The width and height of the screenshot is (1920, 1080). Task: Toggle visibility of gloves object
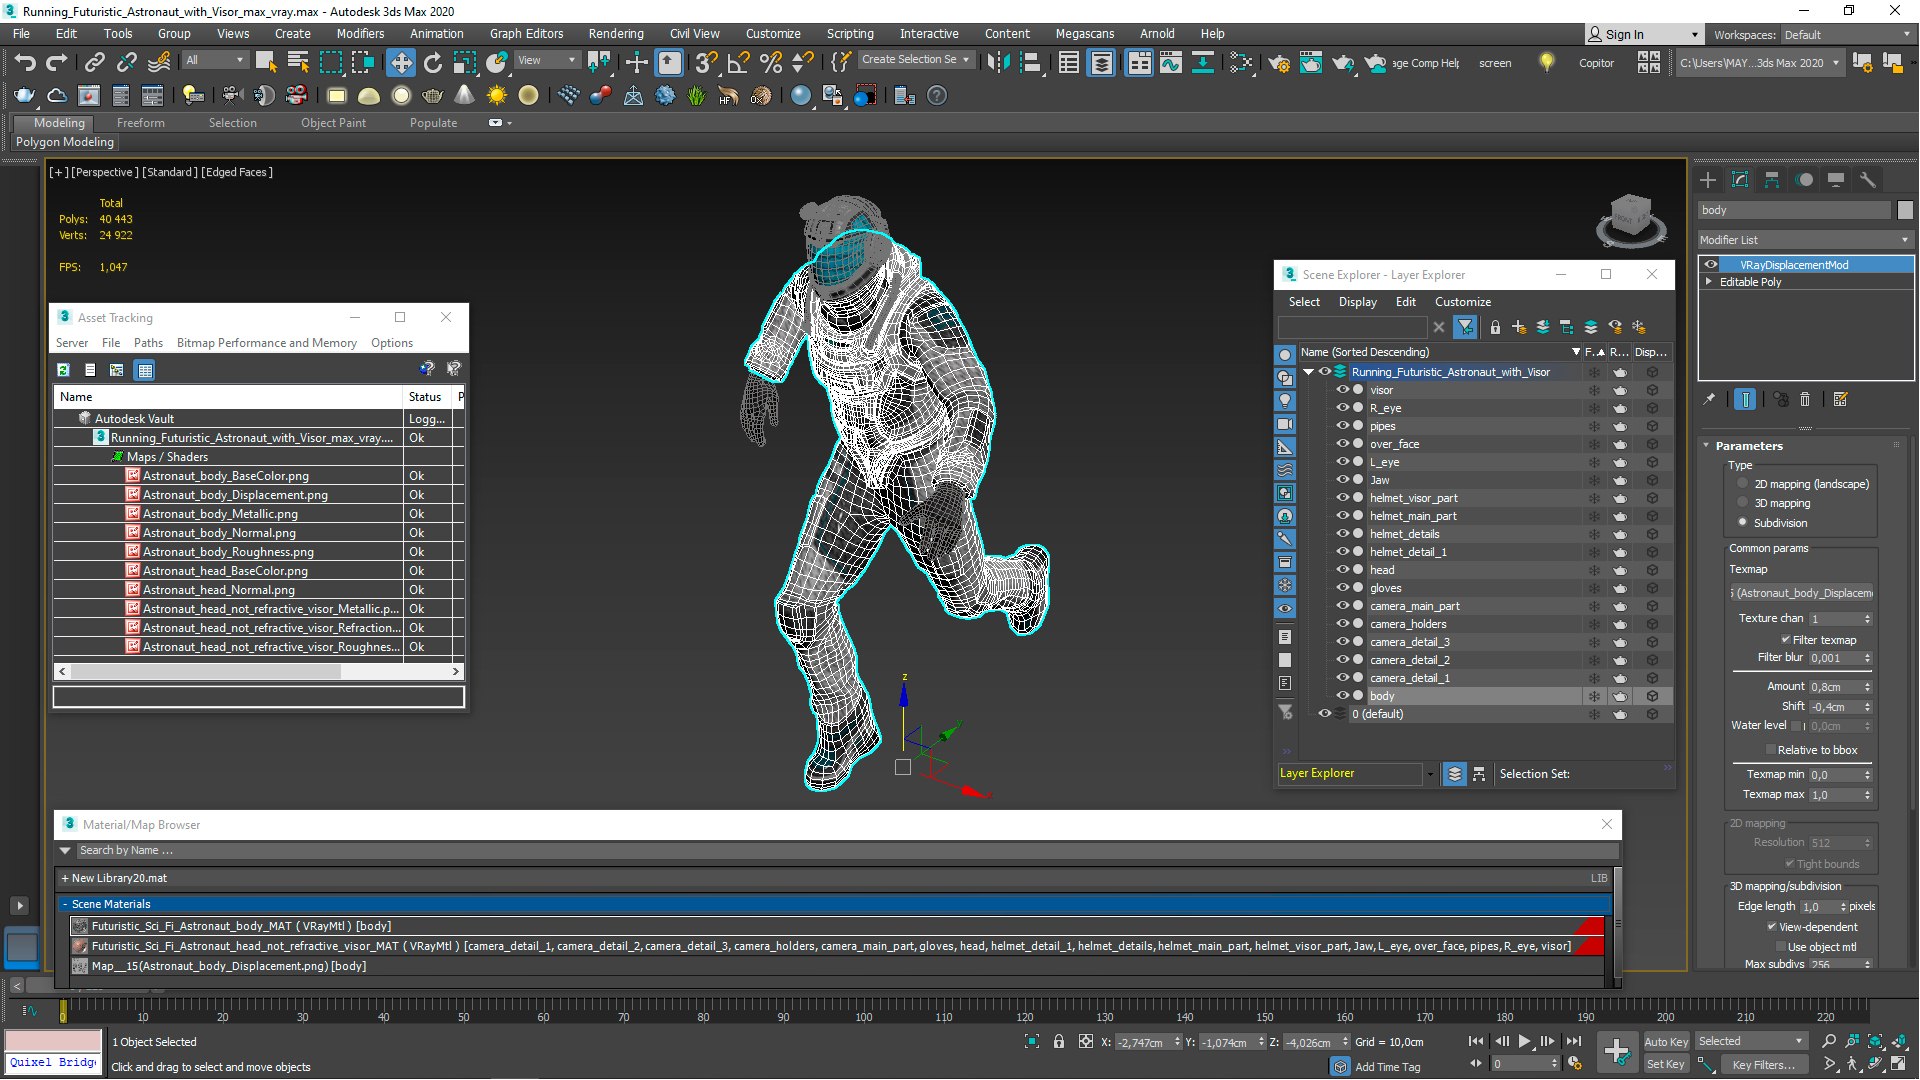pyautogui.click(x=1342, y=588)
